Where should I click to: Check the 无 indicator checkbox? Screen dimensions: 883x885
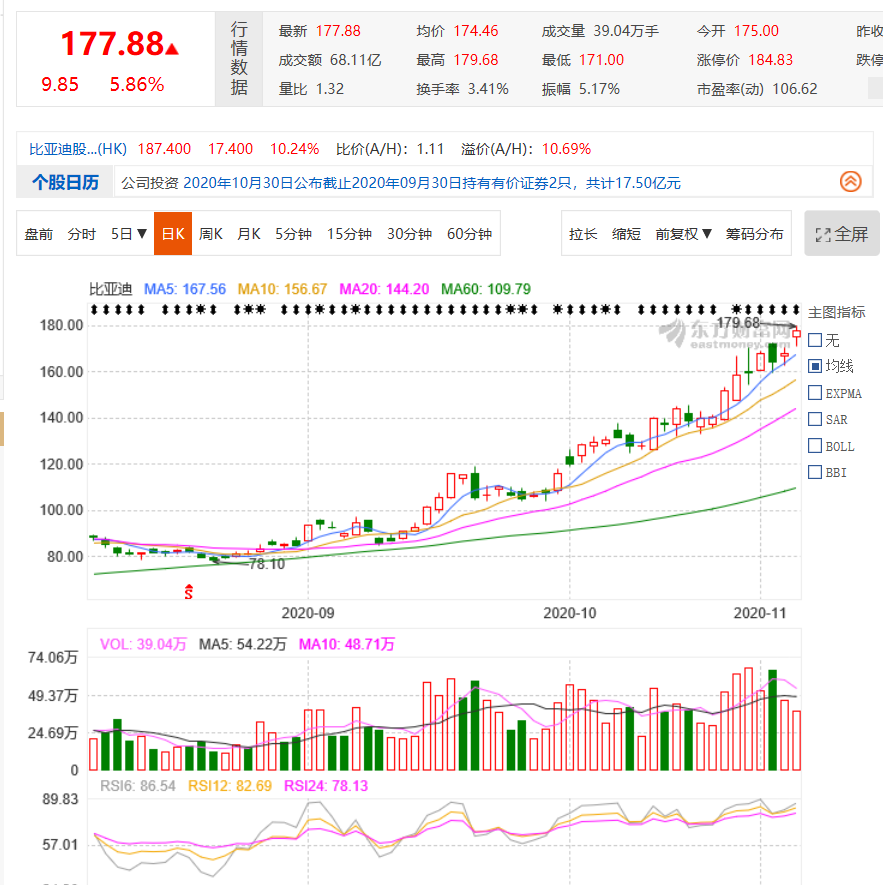click(x=815, y=340)
